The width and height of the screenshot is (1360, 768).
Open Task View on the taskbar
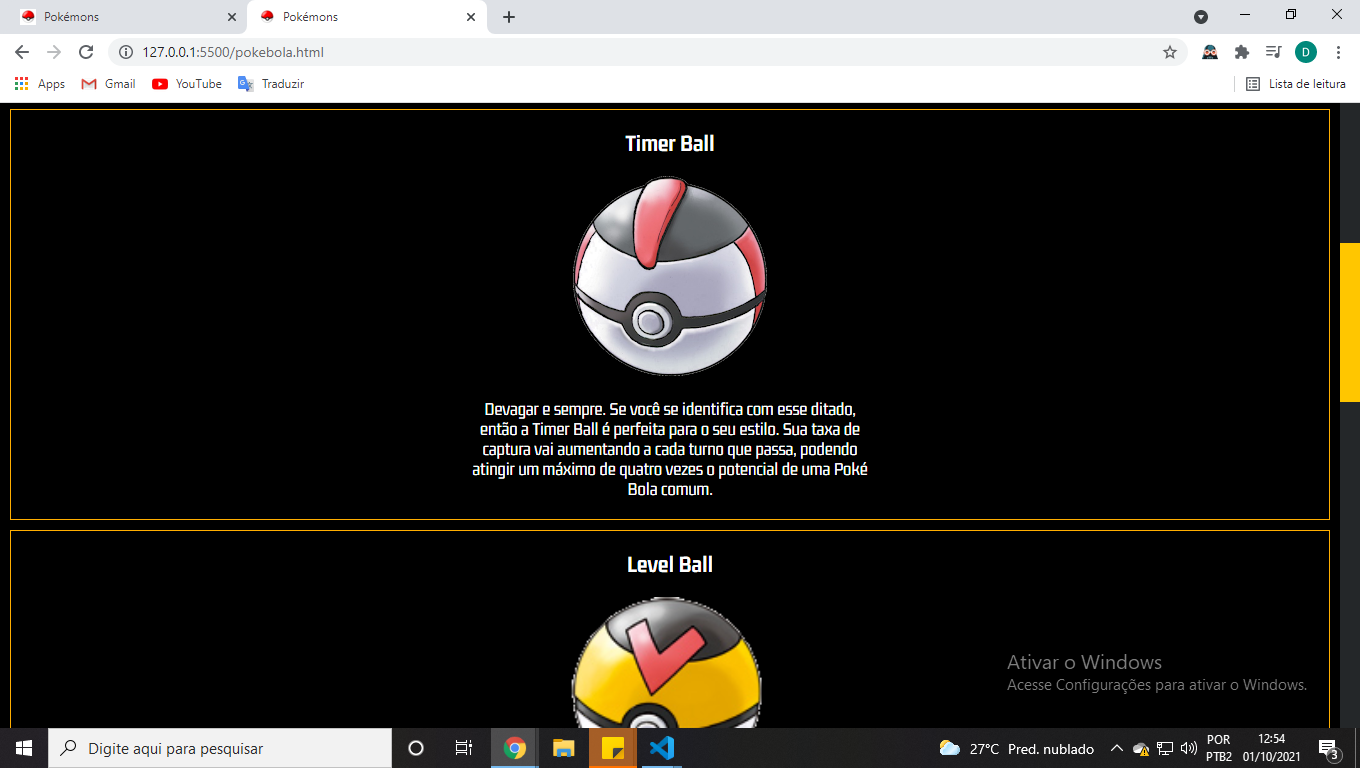464,748
